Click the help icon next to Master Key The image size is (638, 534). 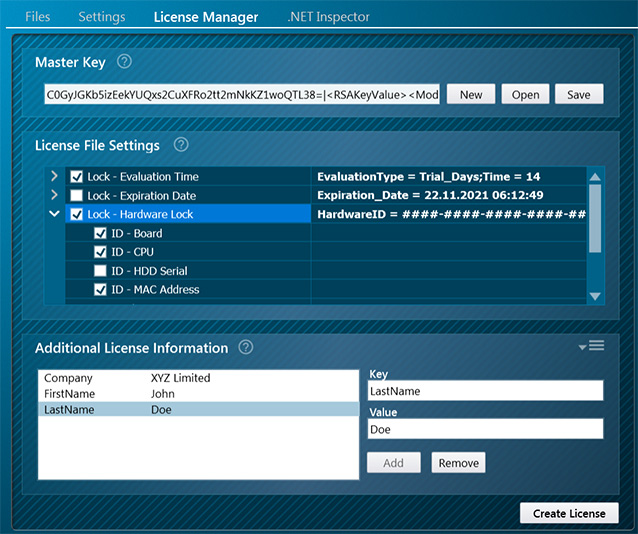124,62
